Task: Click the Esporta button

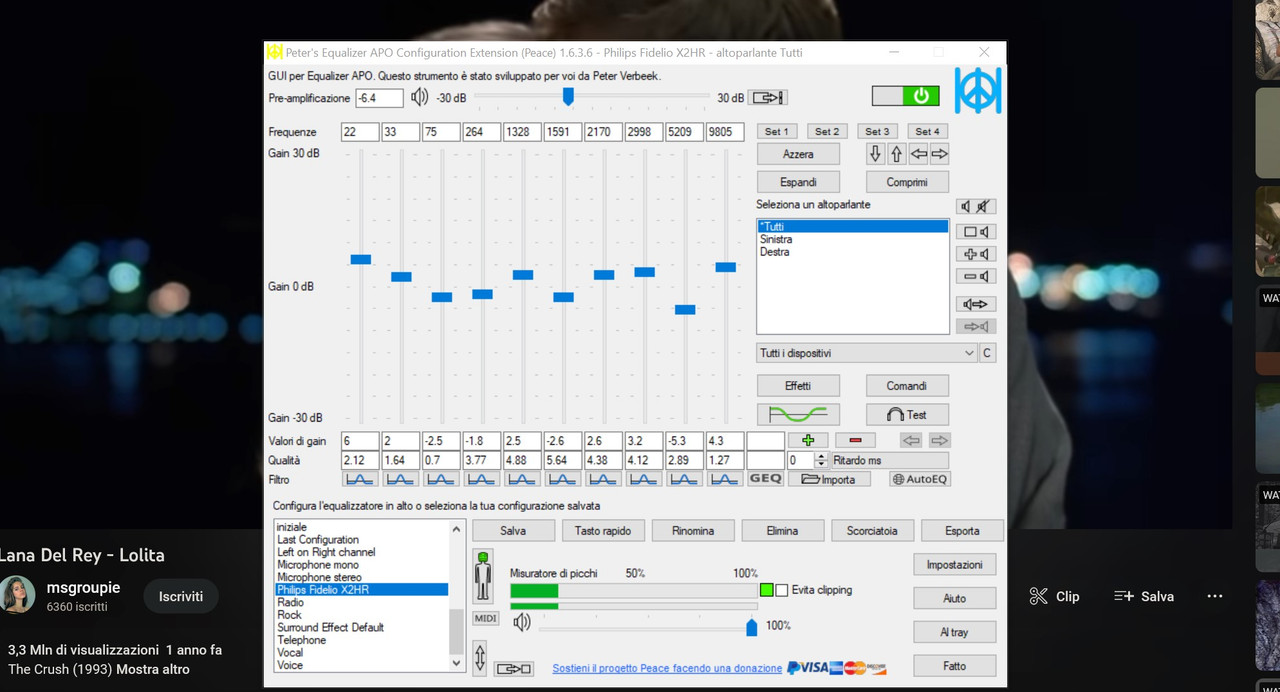Action: (962, 531)
